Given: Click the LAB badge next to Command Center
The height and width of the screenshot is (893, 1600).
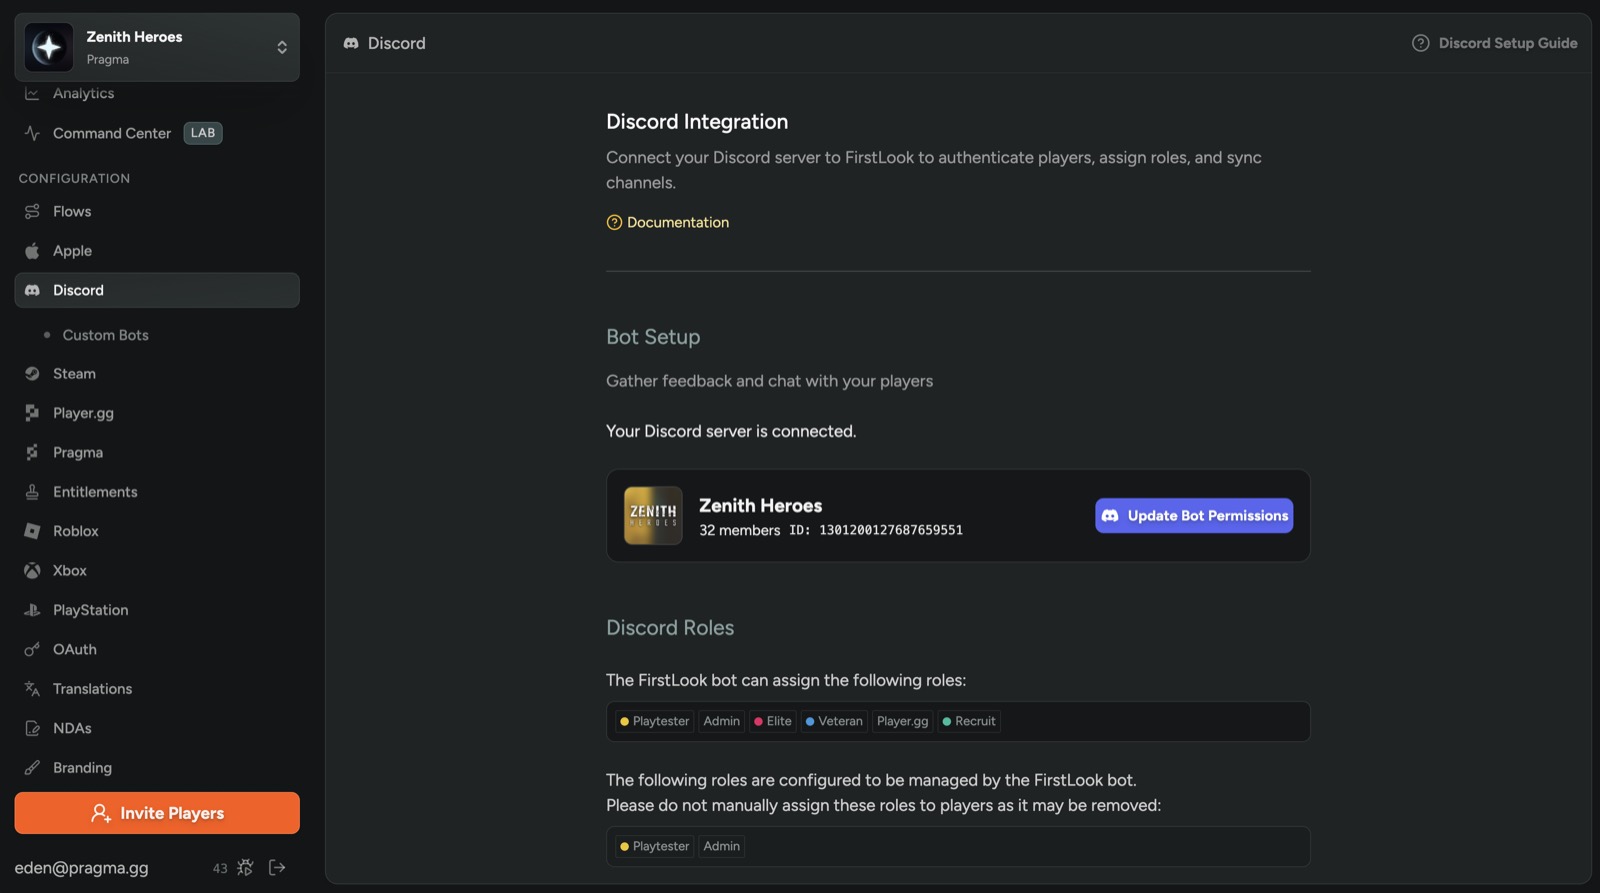Looking at the screenshot, I should point(203,133).
